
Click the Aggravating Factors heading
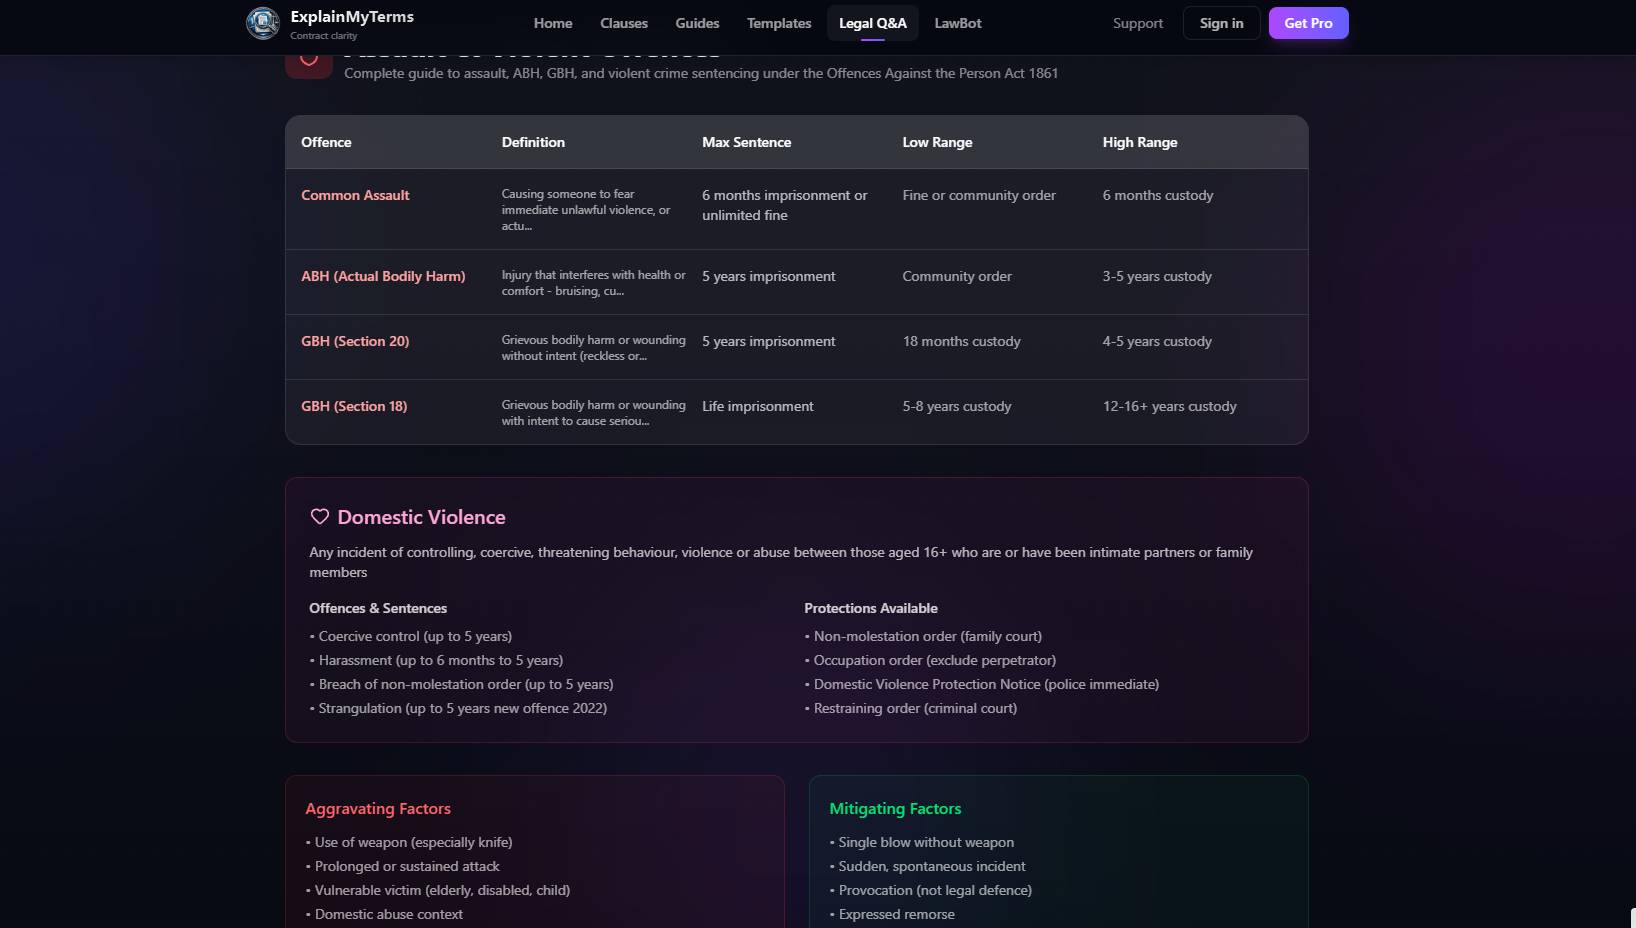pyautogui.click(x=378, y=808)
